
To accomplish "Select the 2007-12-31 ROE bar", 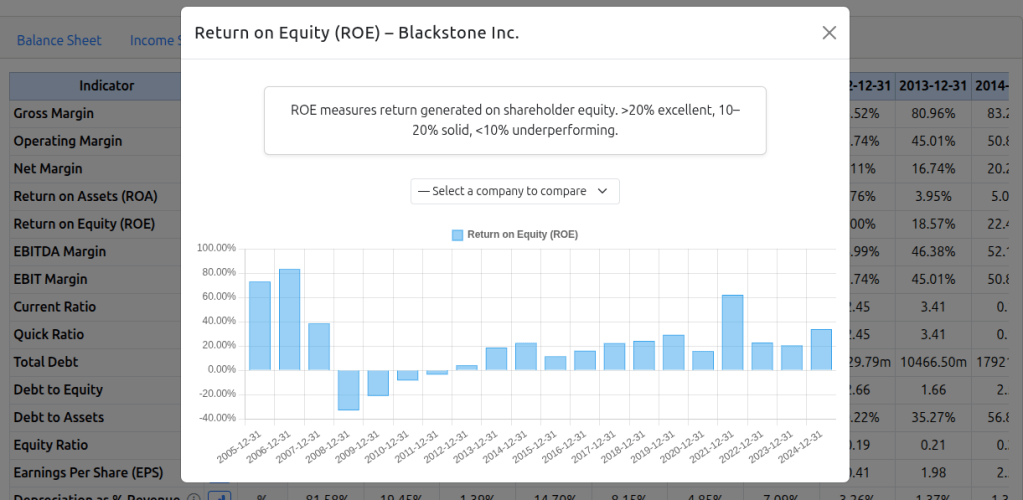I will tap(319, 346).
